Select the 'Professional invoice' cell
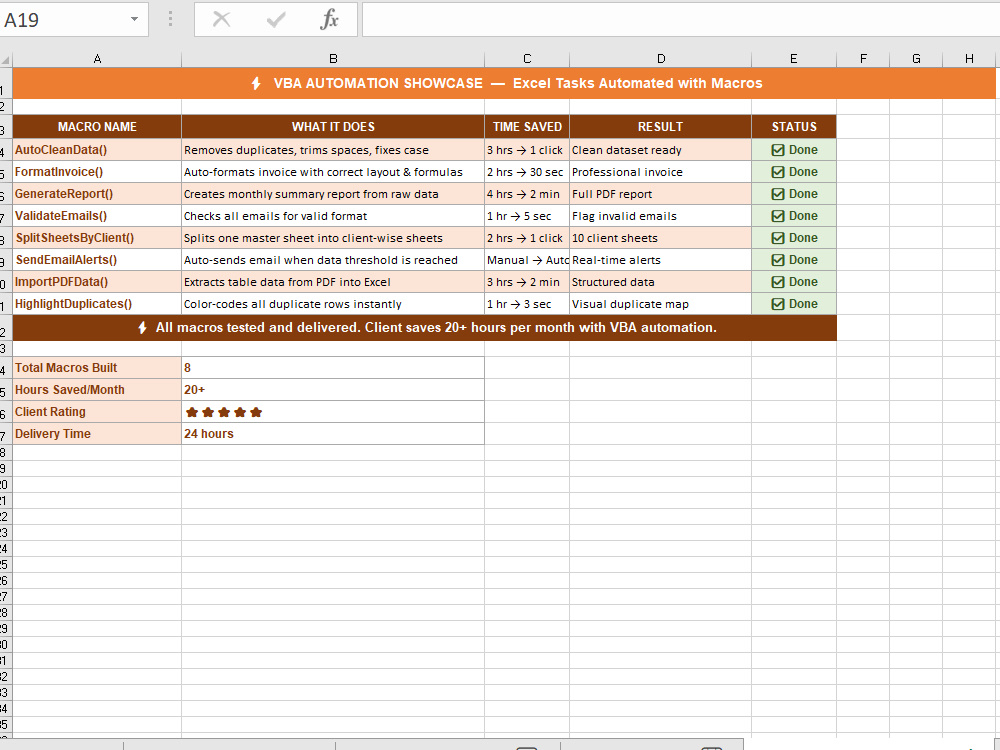1000x750 pixels. pyautogui.click(x=661, y=172)
